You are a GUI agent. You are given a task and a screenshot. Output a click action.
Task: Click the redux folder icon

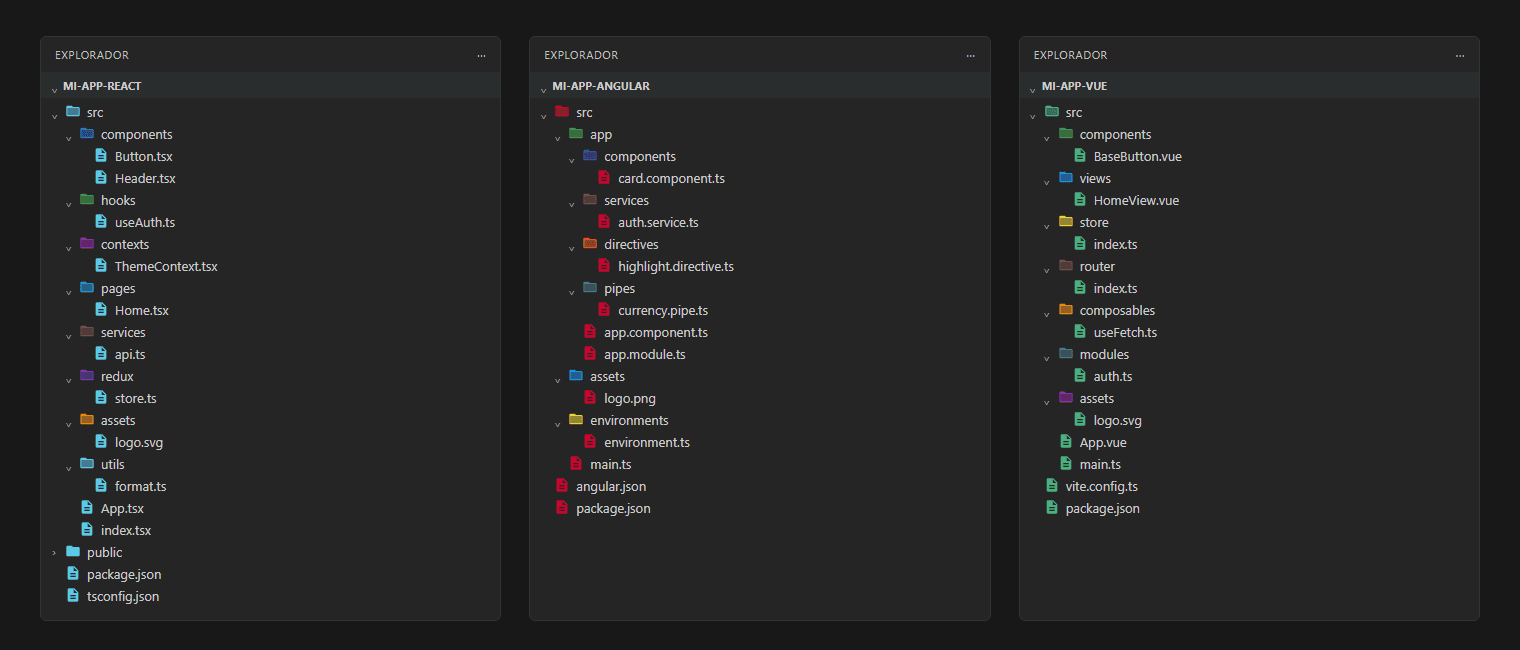pyautogui.click(x=87, y=376)
